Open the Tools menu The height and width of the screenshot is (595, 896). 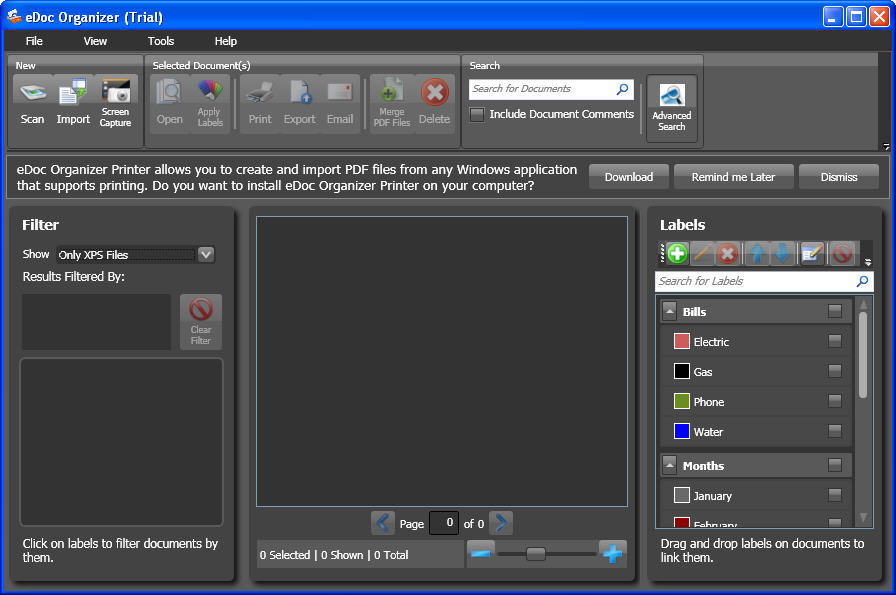(x=161, y=41)
